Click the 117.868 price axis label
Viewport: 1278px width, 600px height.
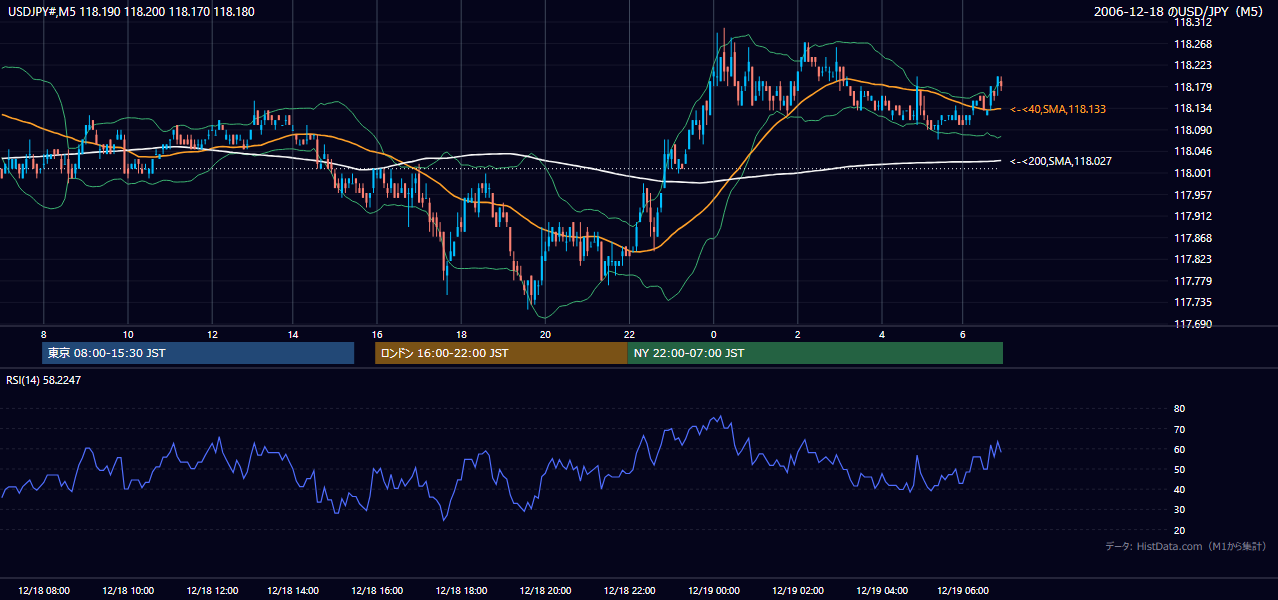[1192, 238]
